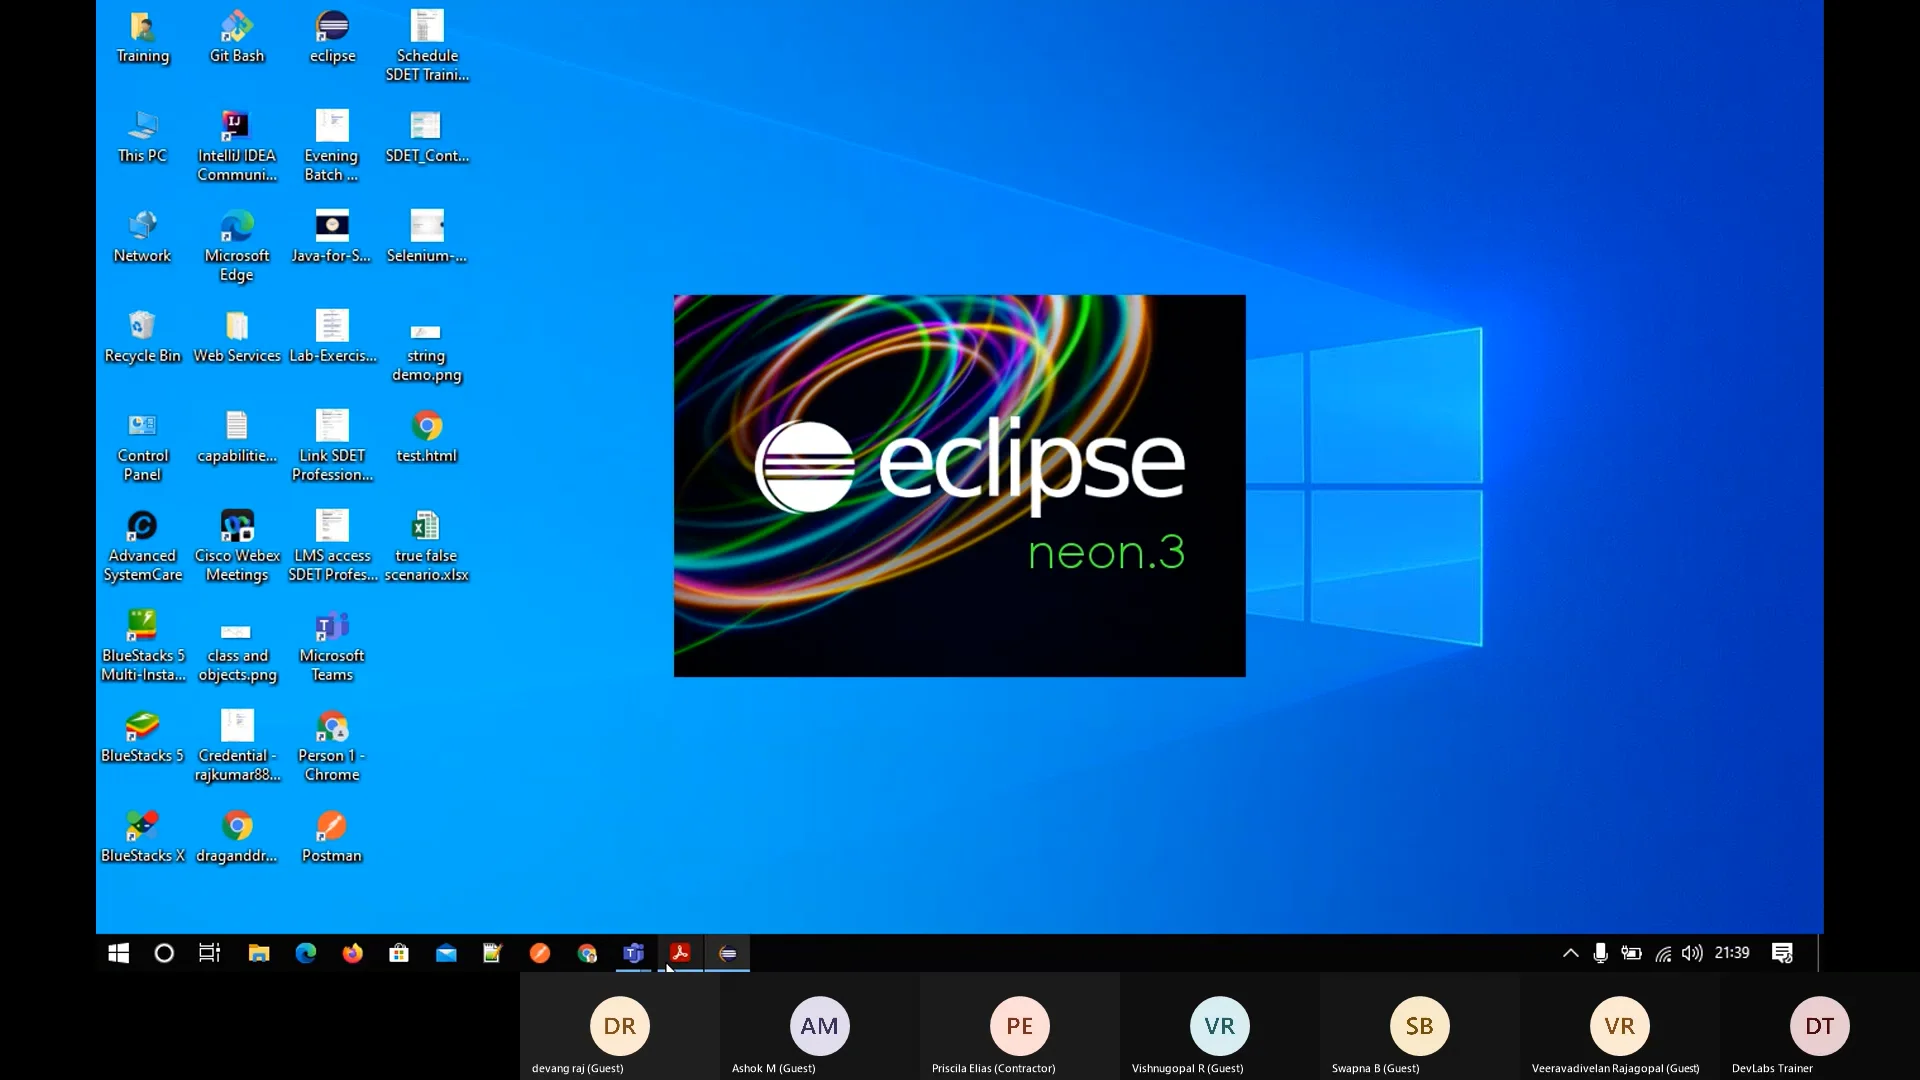Image resolution: width=1920 pixels, height=1080 pixels.
Task: Open the Advanced SystemCare shortcut
Action: pos(142,546)
